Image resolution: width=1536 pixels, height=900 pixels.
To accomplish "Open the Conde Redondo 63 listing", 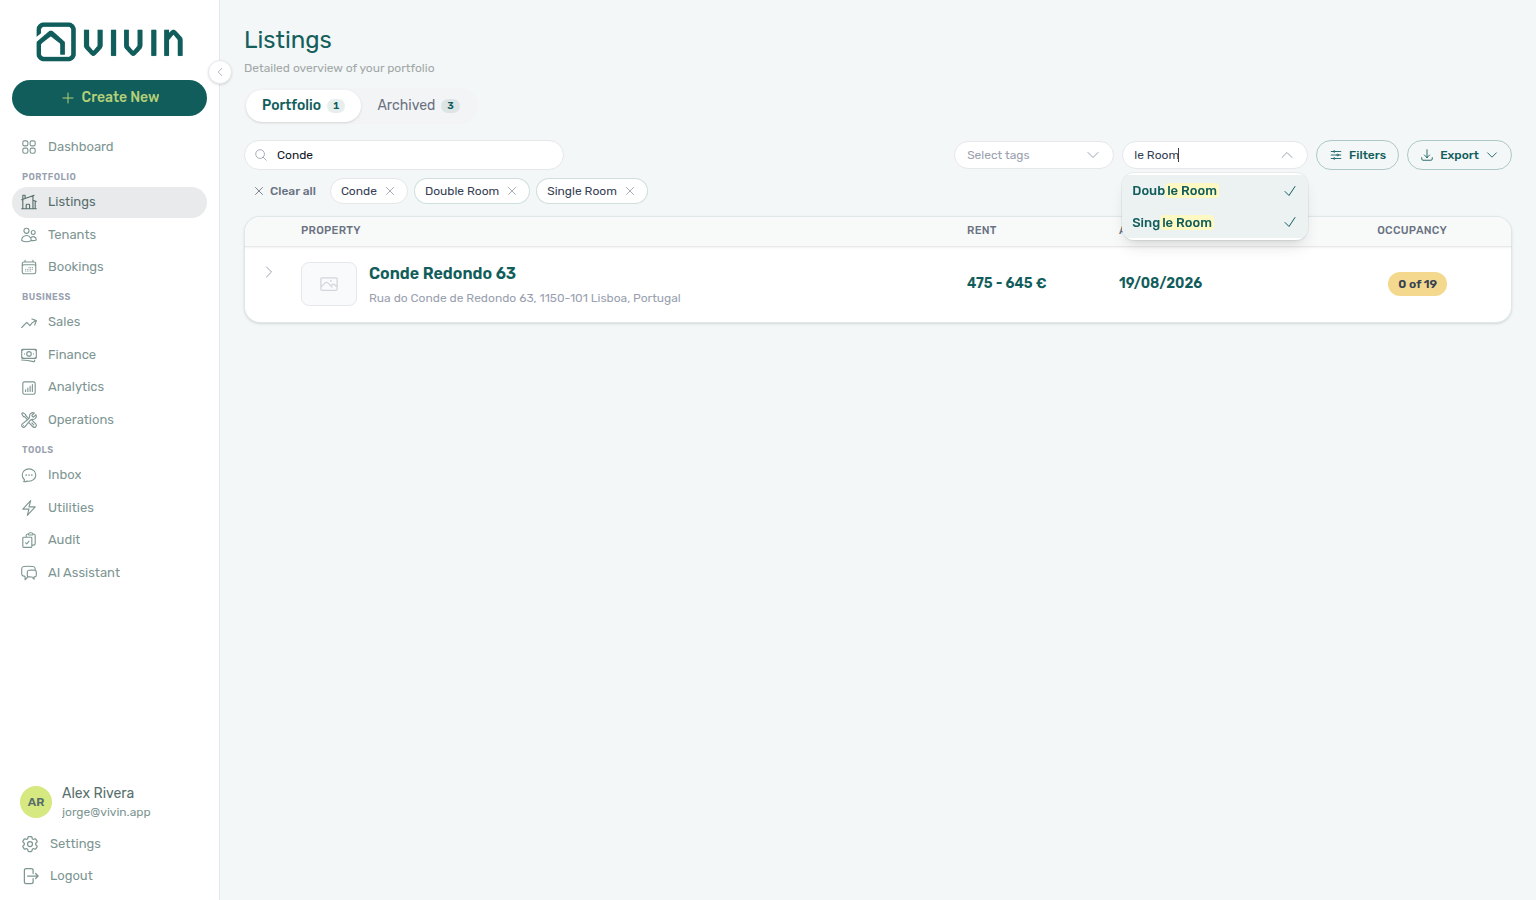I will coord(442,273).
